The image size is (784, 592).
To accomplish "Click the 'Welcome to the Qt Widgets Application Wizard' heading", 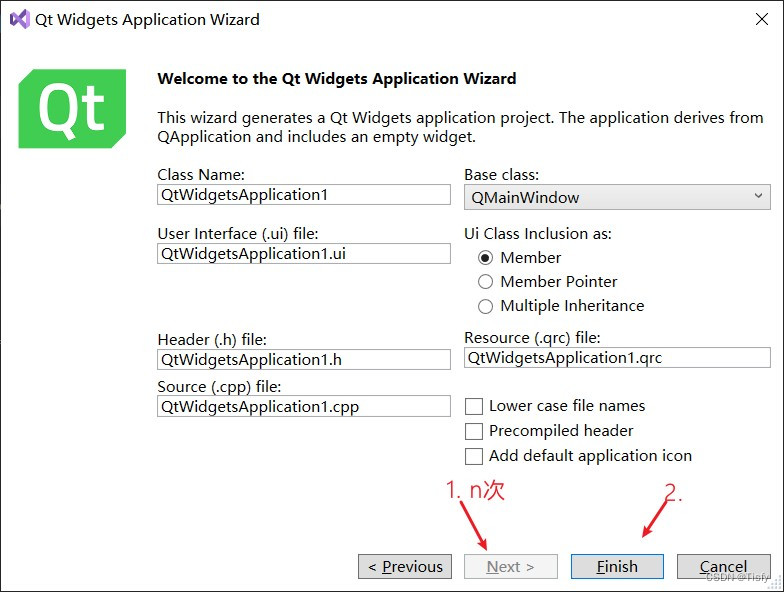I will coord(336,78).
